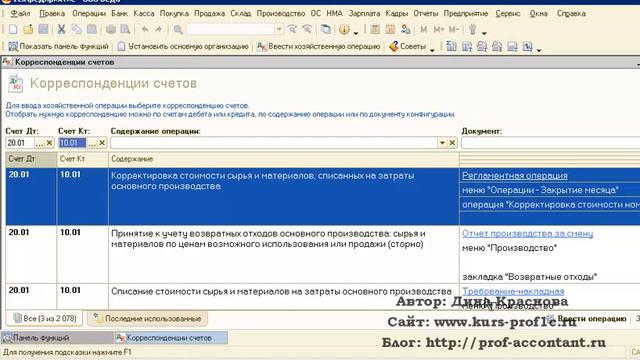Click the Содержание column header
This screenshot has width=640, height=360.
click(x=284, y=159)
